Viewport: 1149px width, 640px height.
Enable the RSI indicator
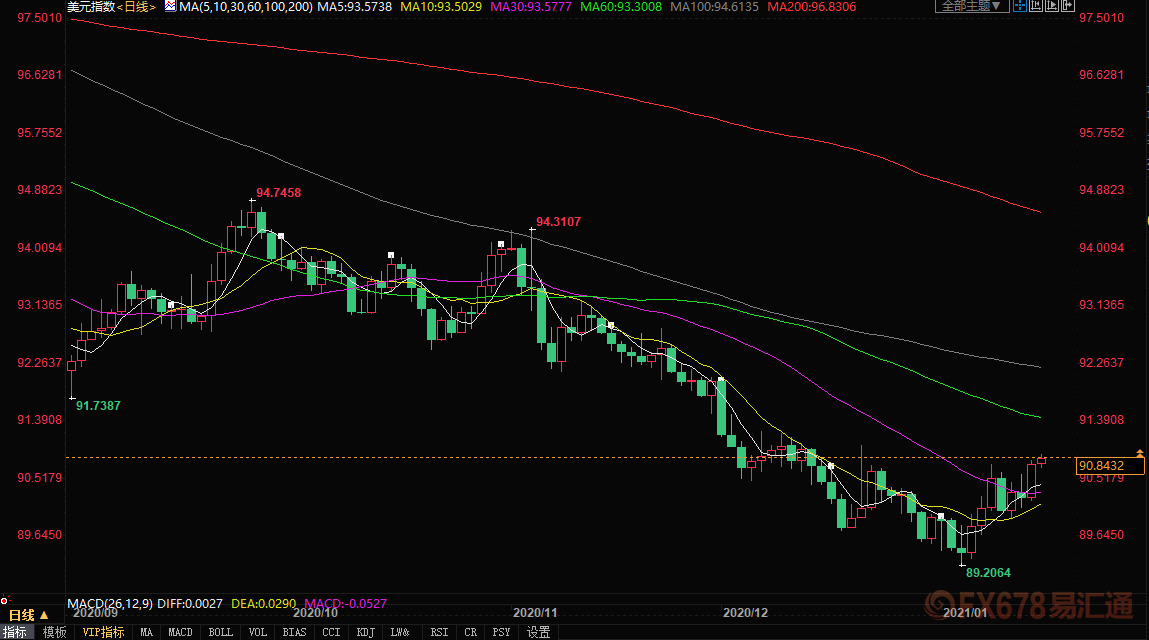(x=439, y=632)
